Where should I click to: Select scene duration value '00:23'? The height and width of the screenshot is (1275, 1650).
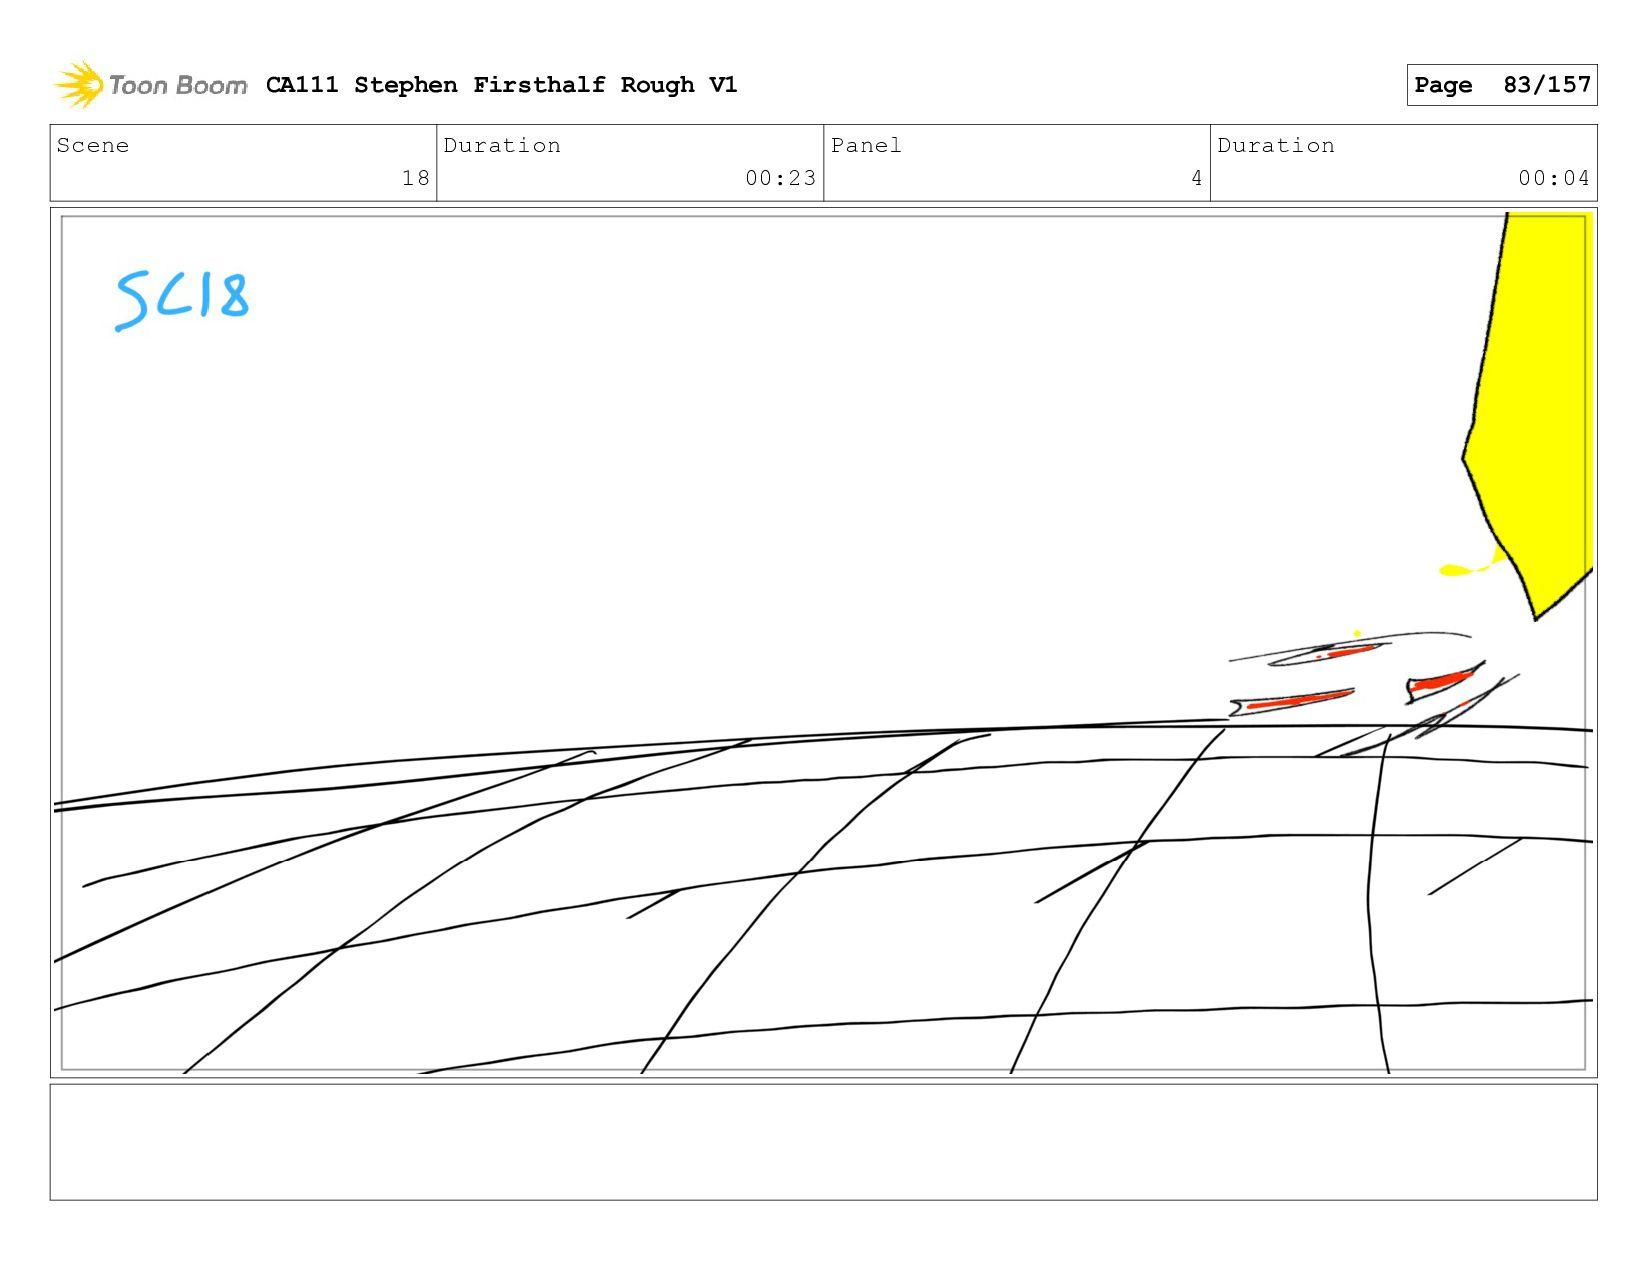pos(780,178)
